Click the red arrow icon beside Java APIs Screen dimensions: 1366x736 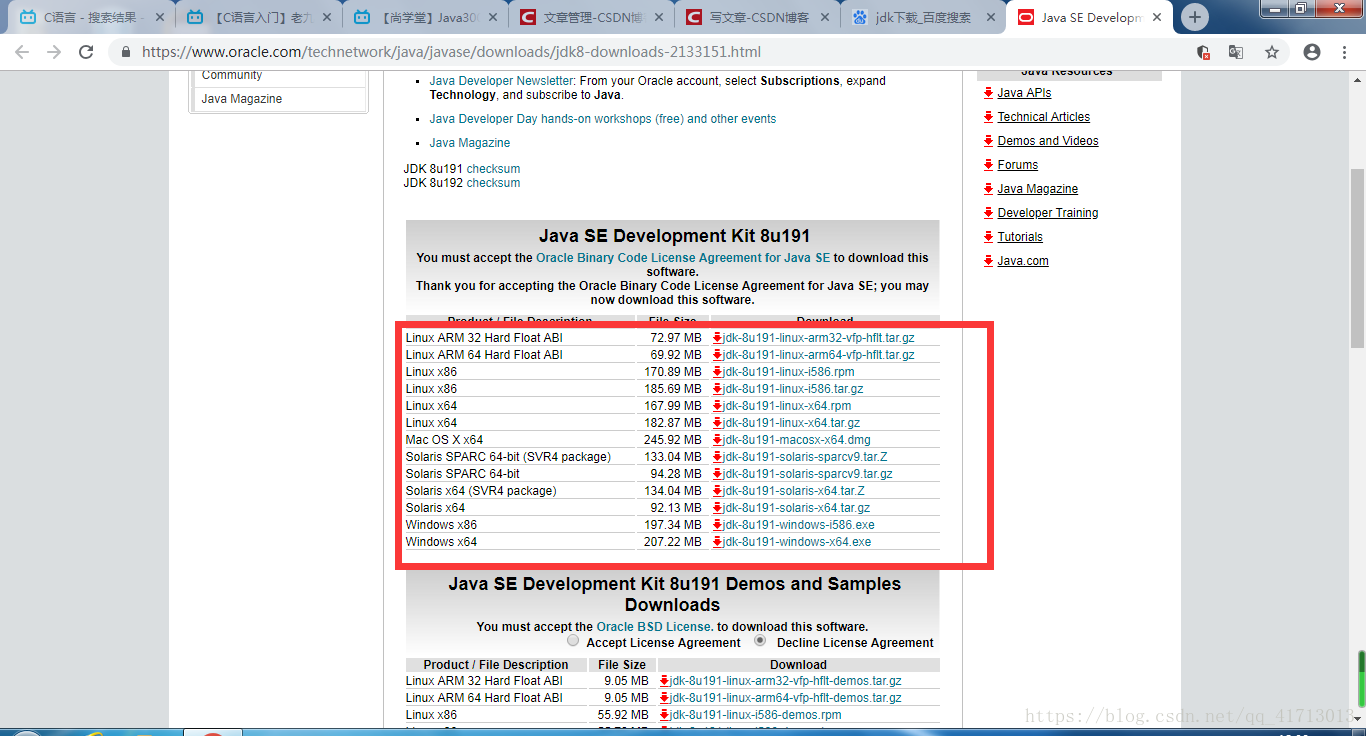[989, 93]
